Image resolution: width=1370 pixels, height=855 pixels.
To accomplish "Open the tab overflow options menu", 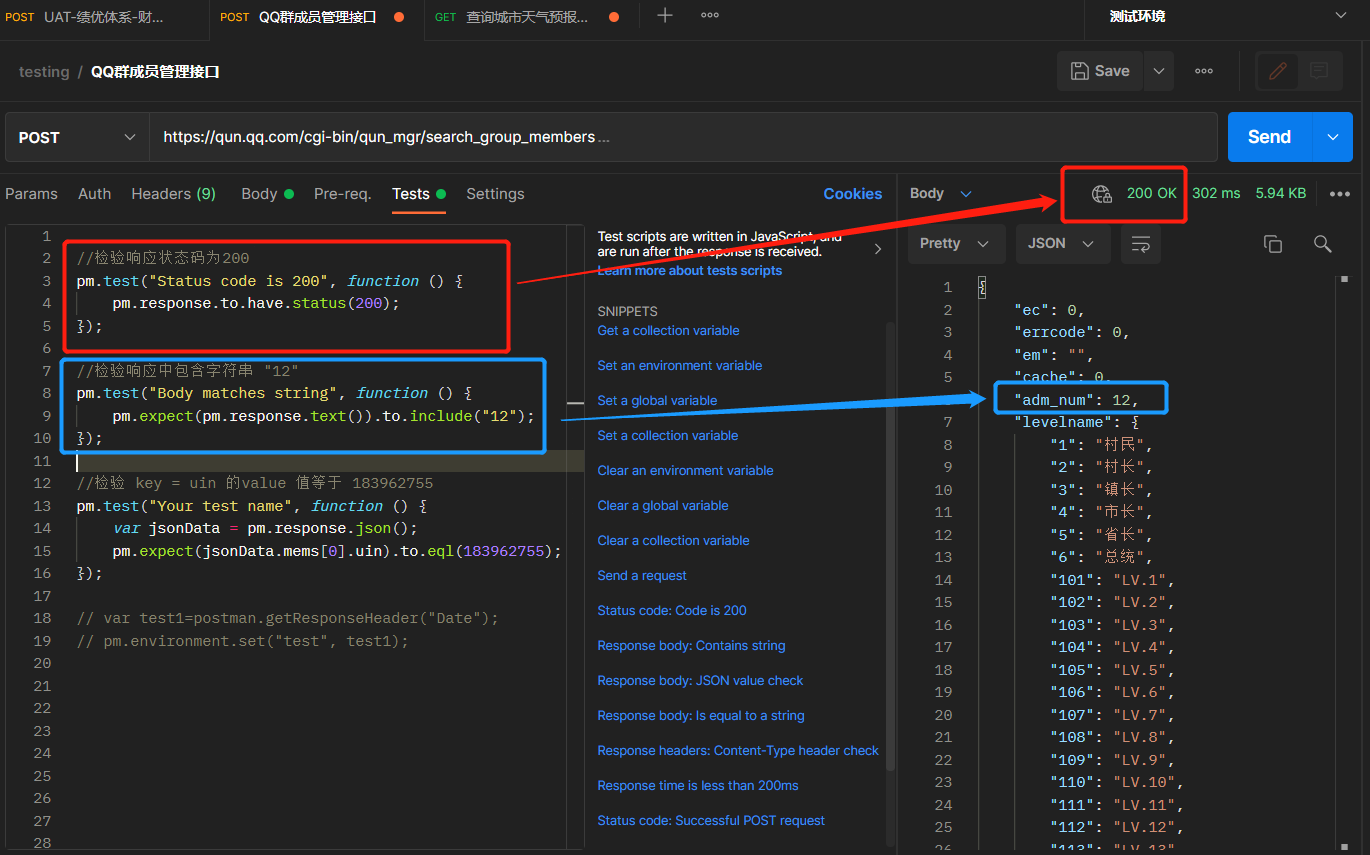I will [710, 16].
